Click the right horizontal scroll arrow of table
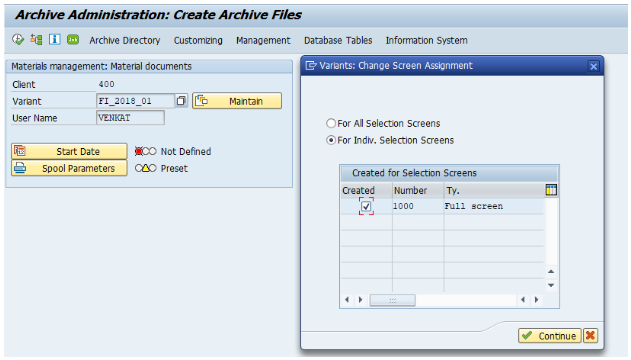The image size is (631, 360). [536, 300]
